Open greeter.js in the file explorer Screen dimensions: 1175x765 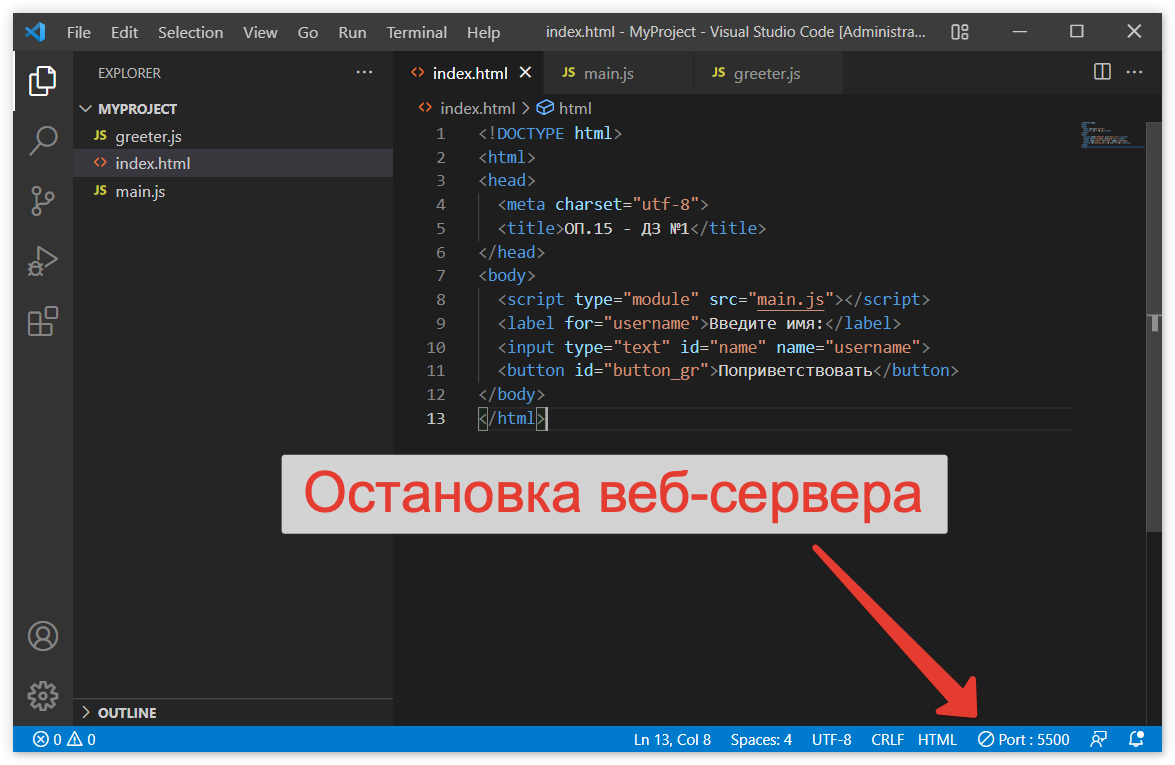point(148,137)
